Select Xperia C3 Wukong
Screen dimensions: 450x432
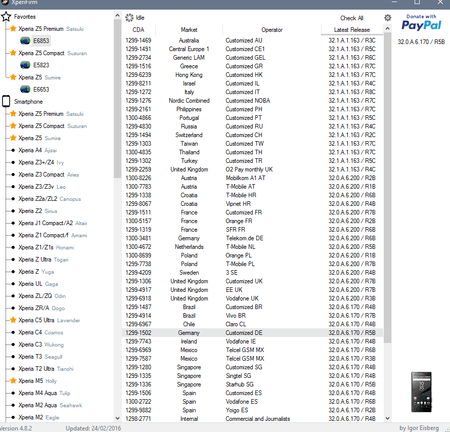41,345
